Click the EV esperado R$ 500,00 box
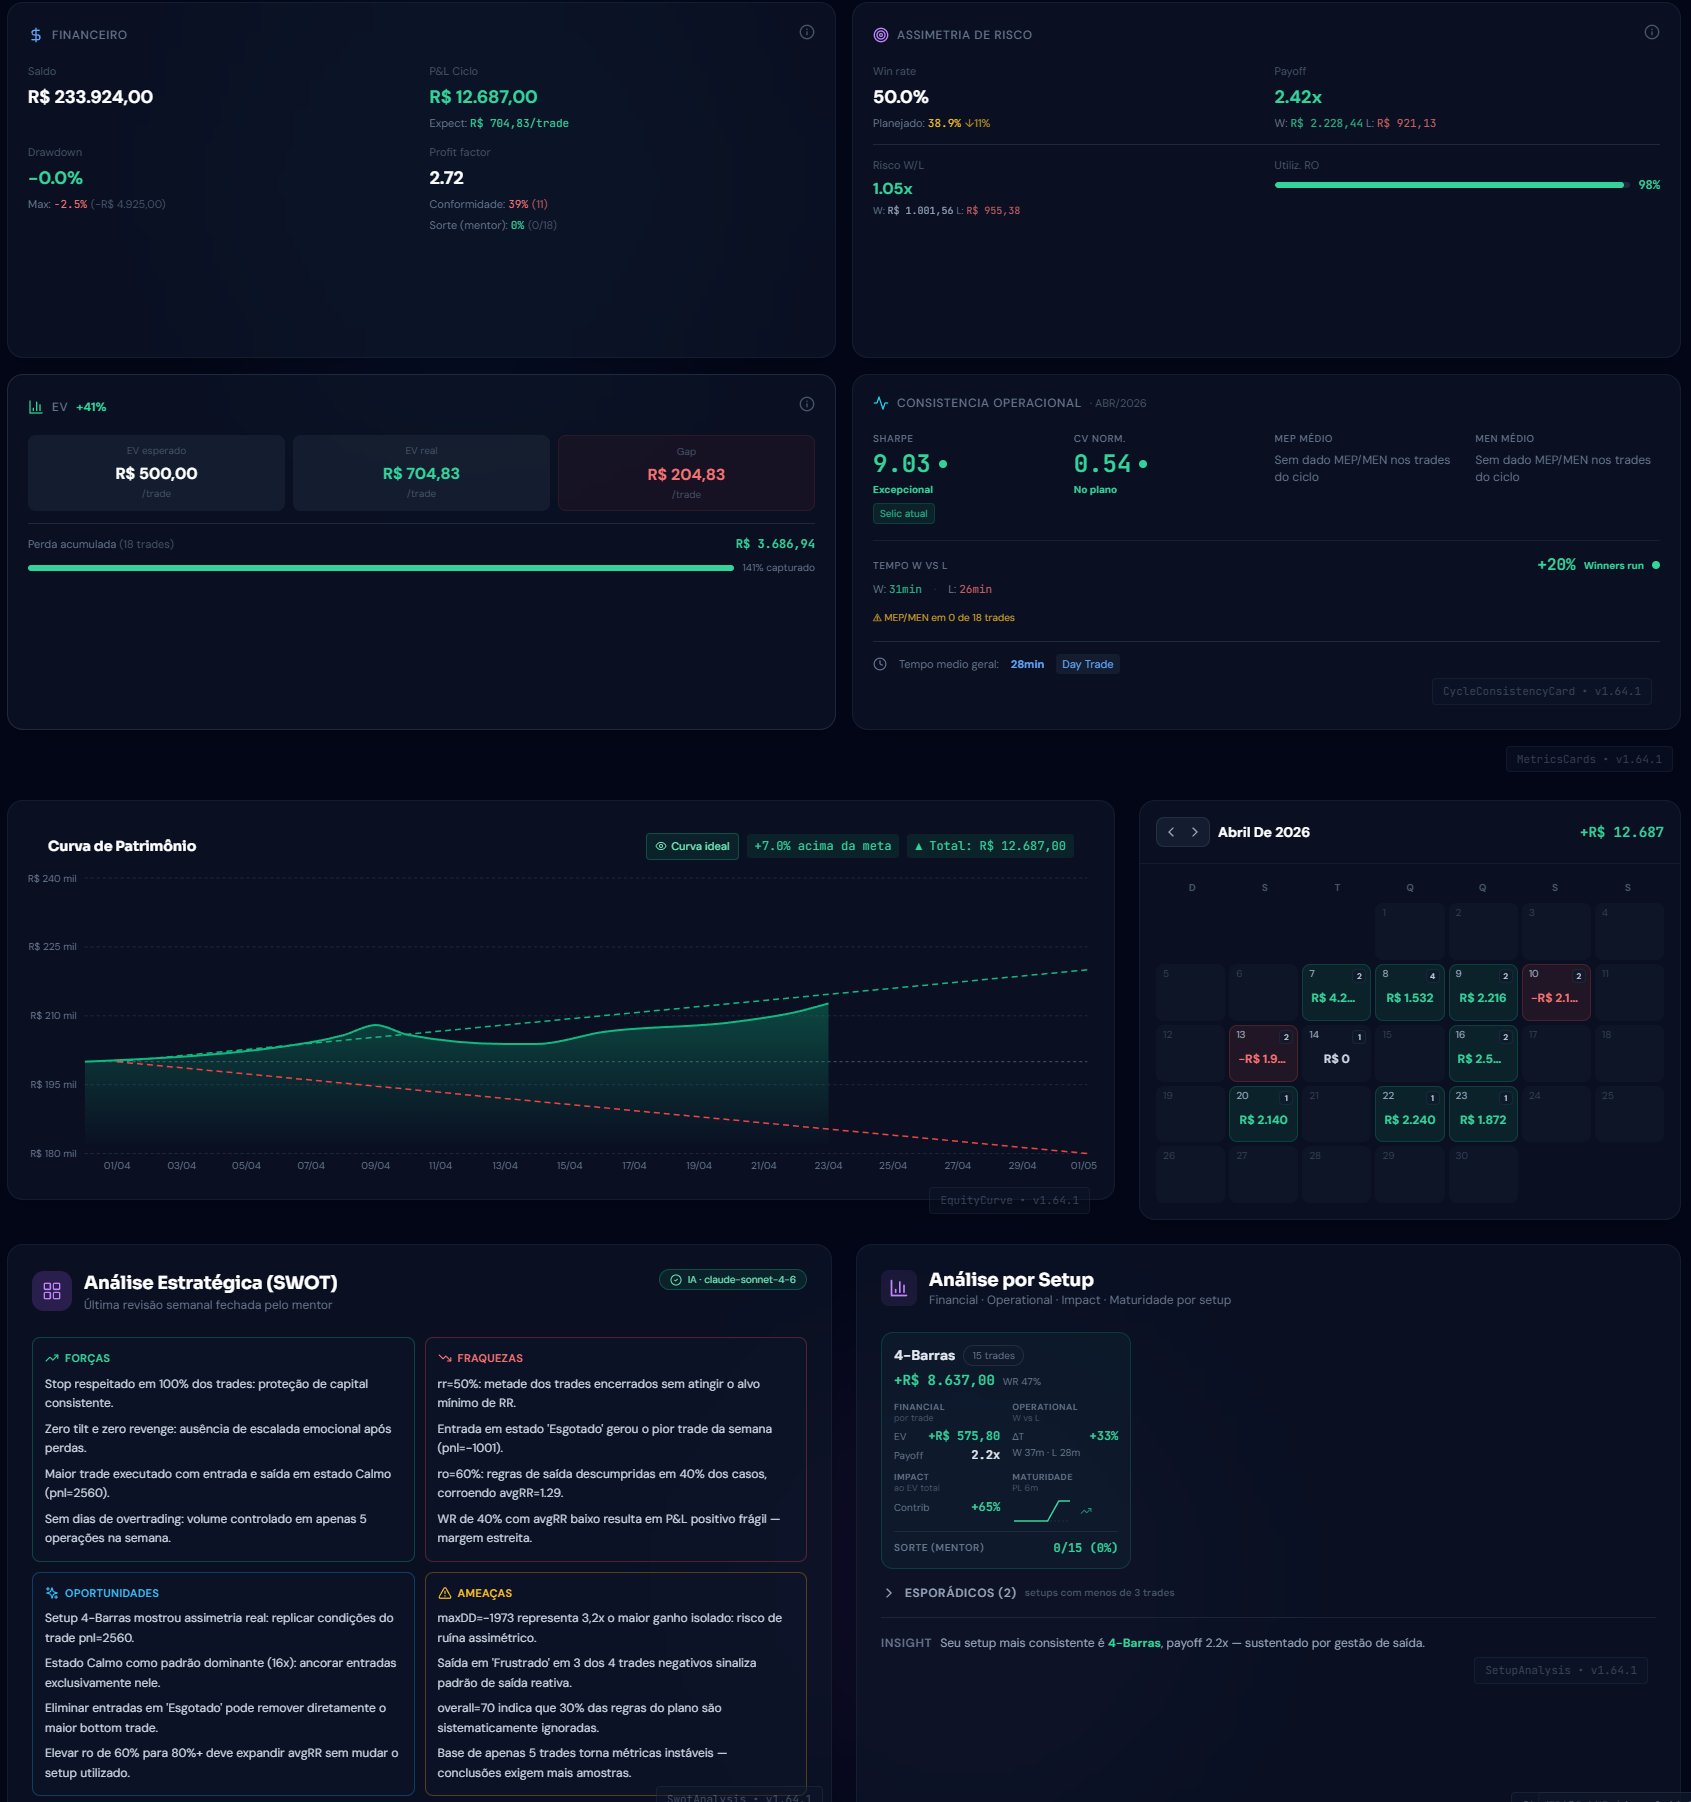Image resolution: width=1691 pixels, height=1802 pixels. point(156,473)
